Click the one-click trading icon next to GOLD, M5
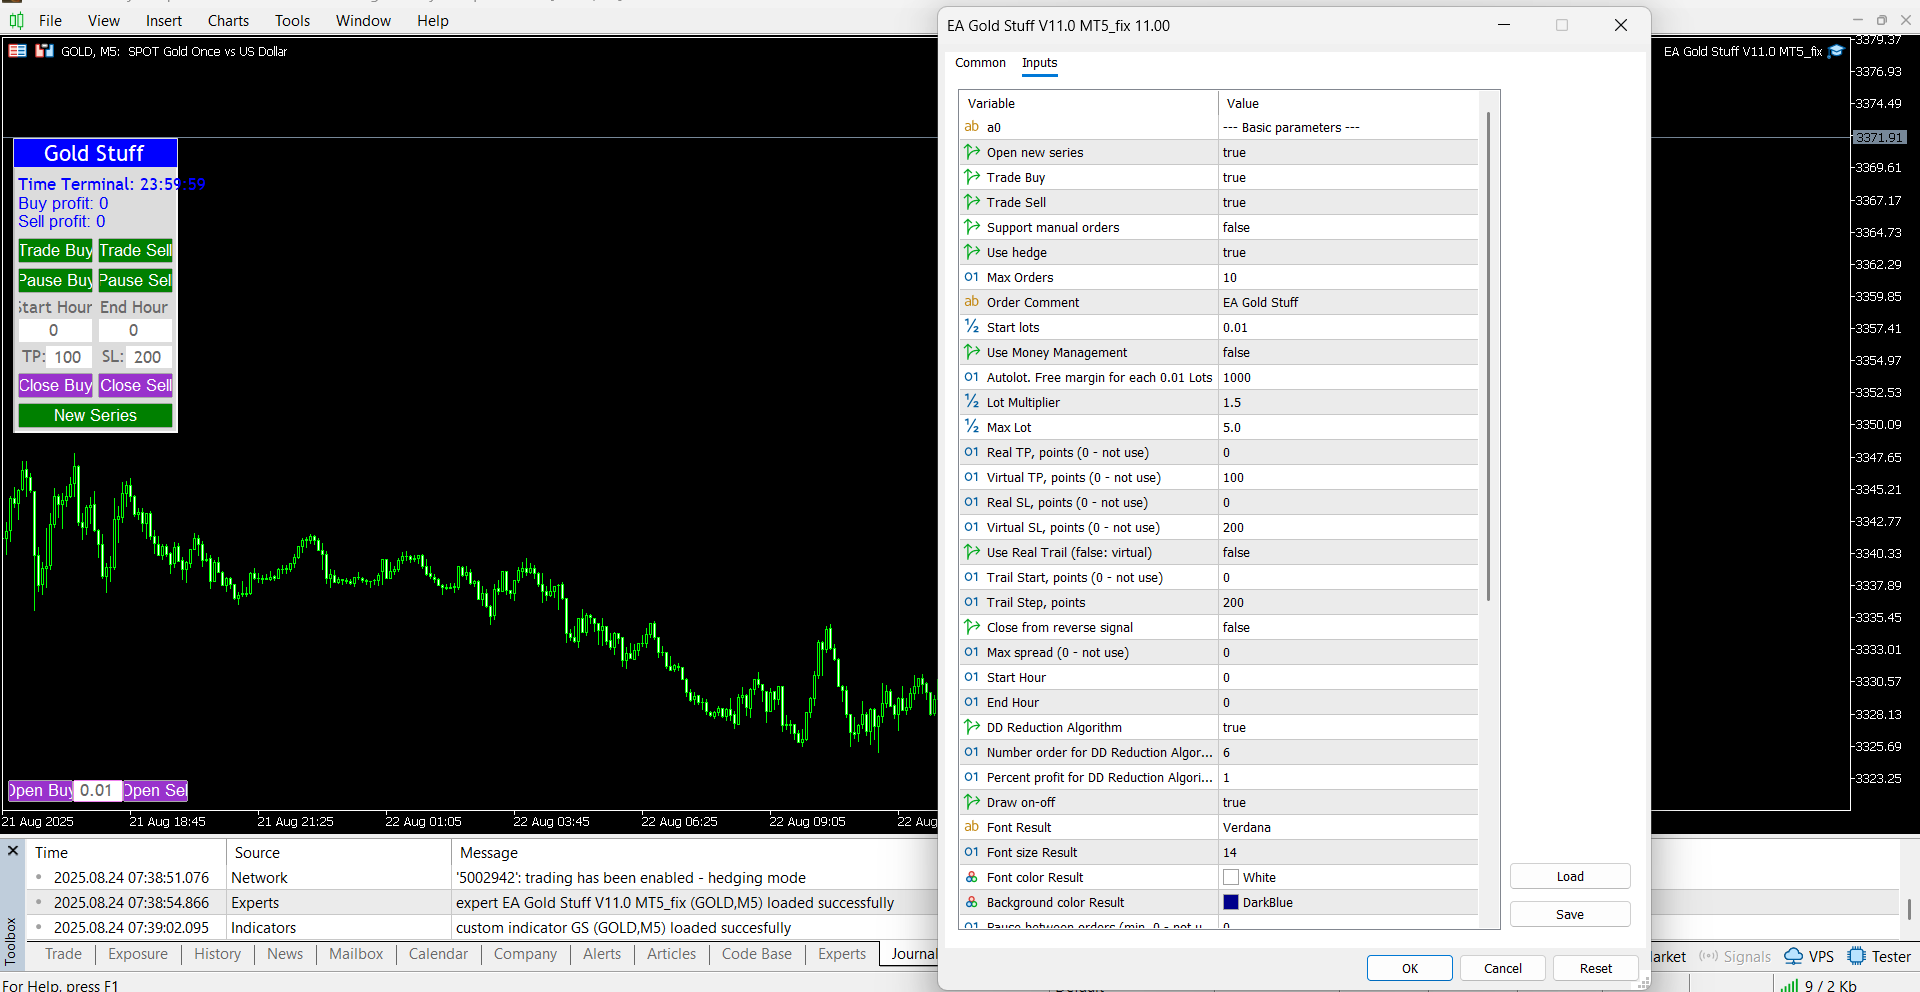 tap(44, 51)
